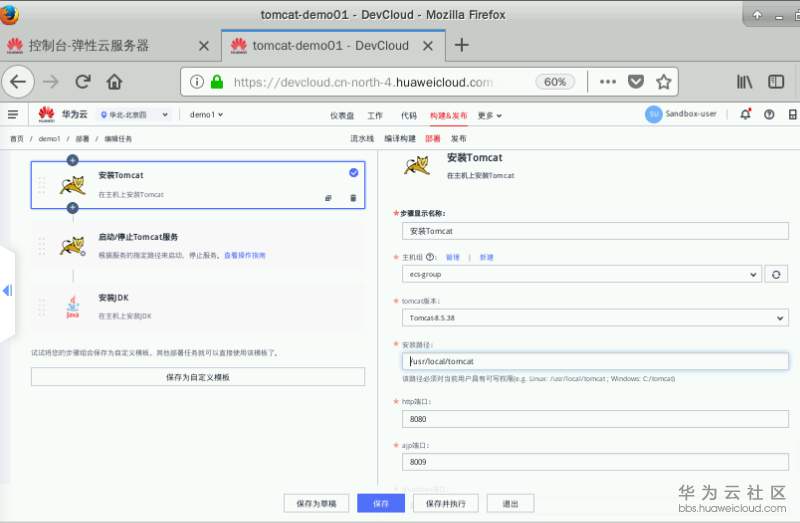Open the 查看操作指南 link
Screen dimensions: 800x523
point(245,255)
